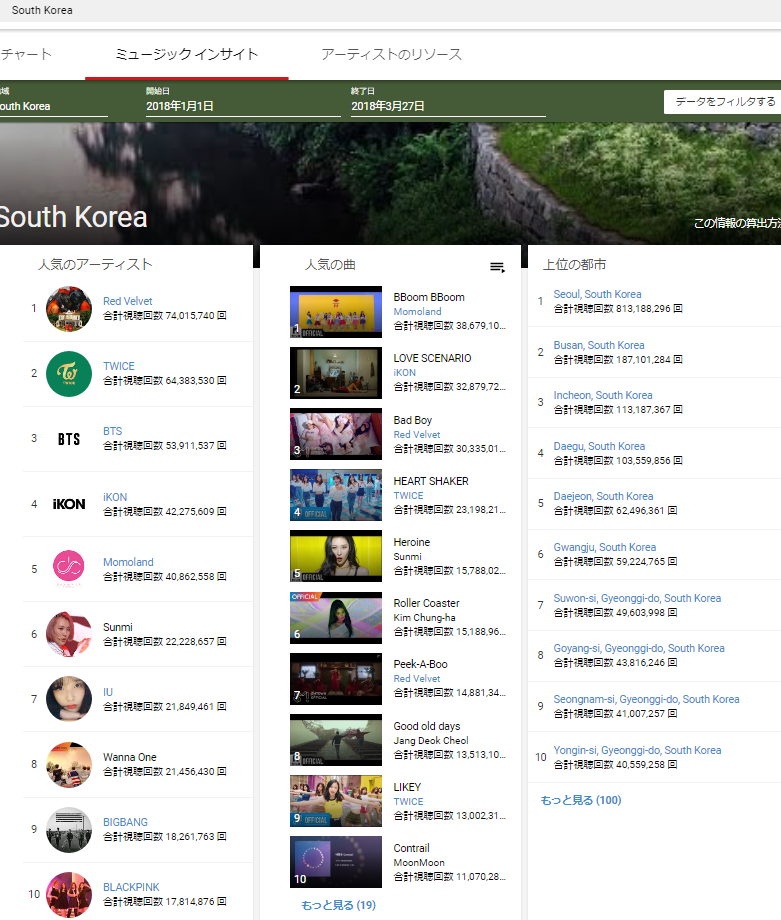Click Momoland link under BBoom BBoom
The image size is (781, 920).
pos(417,312)
